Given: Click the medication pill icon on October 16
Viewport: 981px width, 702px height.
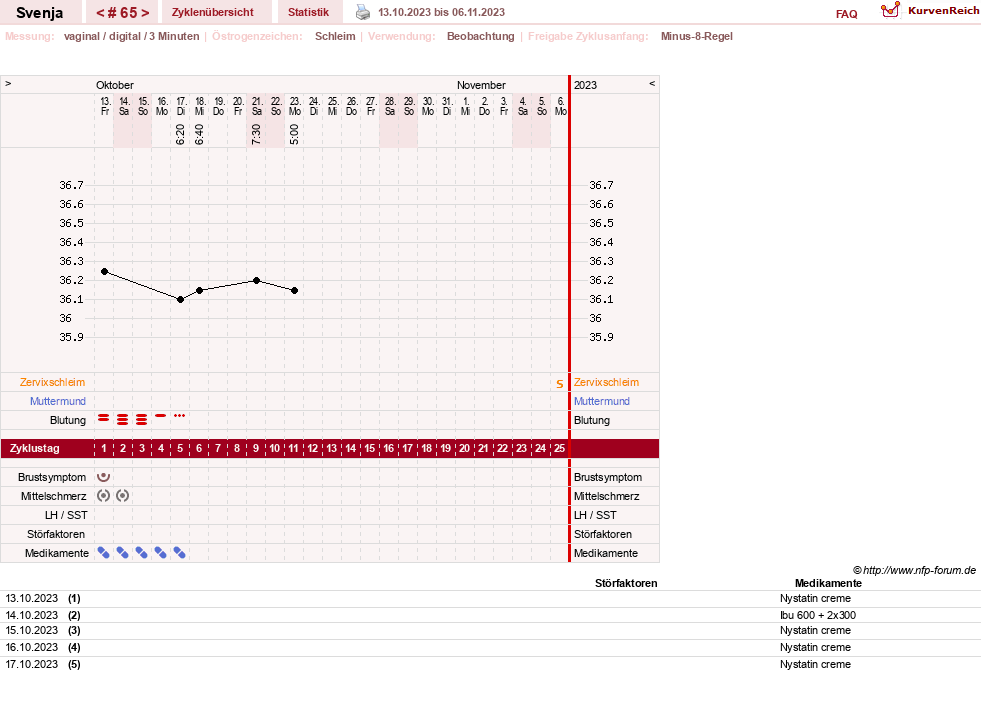Looking at the screenshot, I should 161,552.
